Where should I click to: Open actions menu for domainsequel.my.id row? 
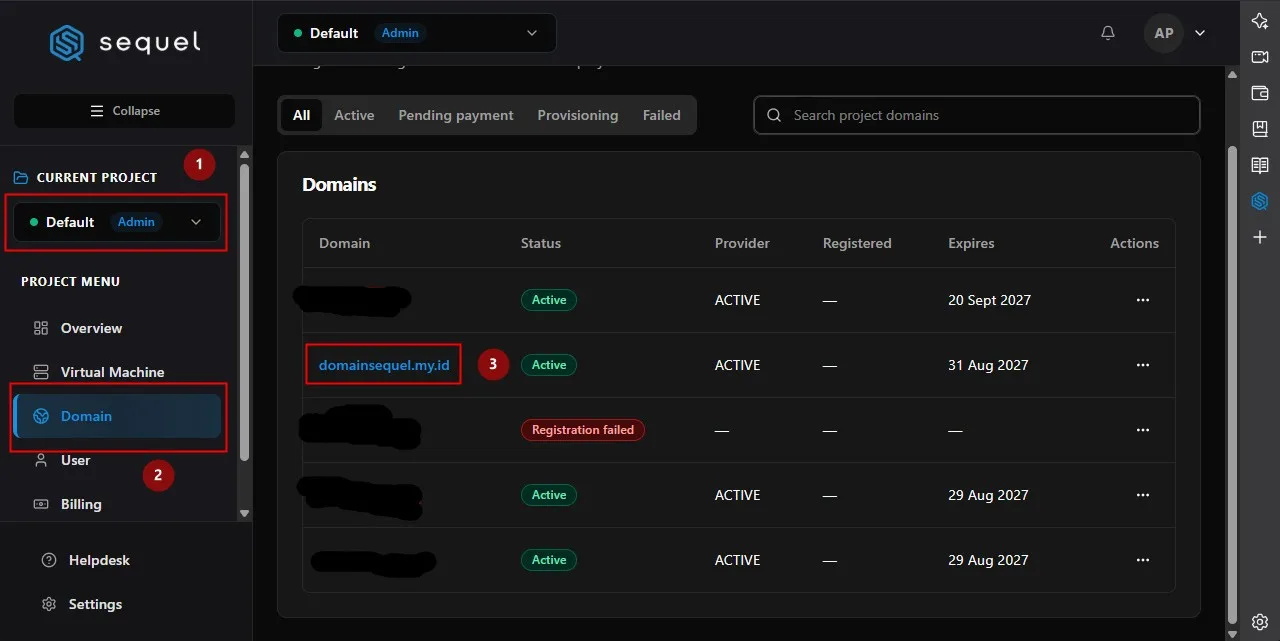pyautogui.click(x=1143, y=365)
